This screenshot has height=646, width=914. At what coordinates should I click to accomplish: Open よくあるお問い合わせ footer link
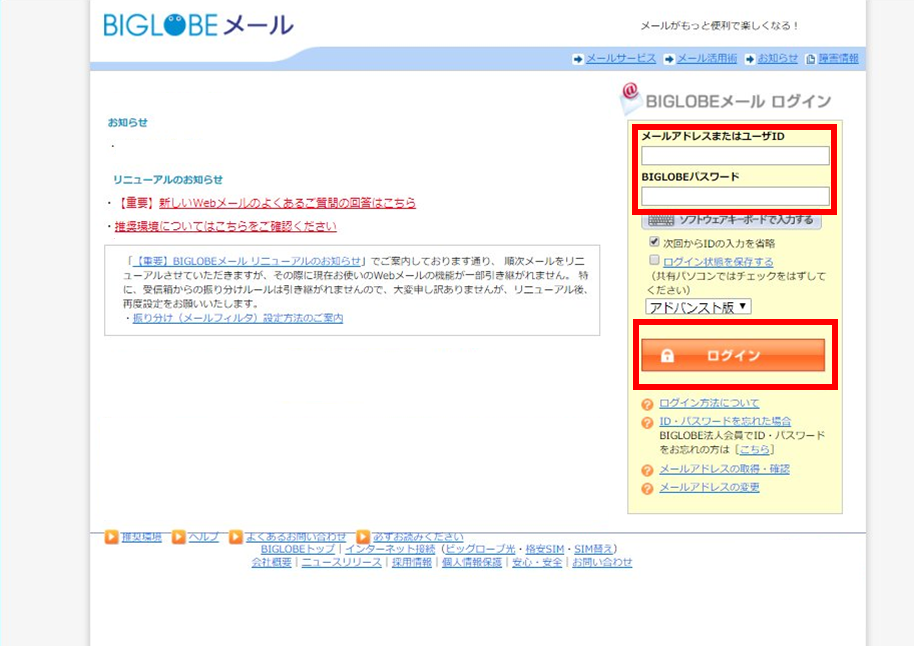[x=296, y=537]
